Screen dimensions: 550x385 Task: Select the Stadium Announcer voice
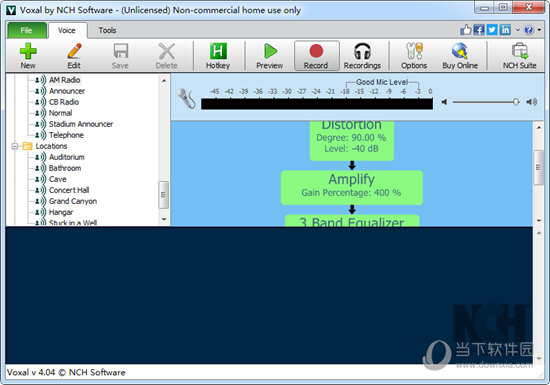click(x=81, y=124)
